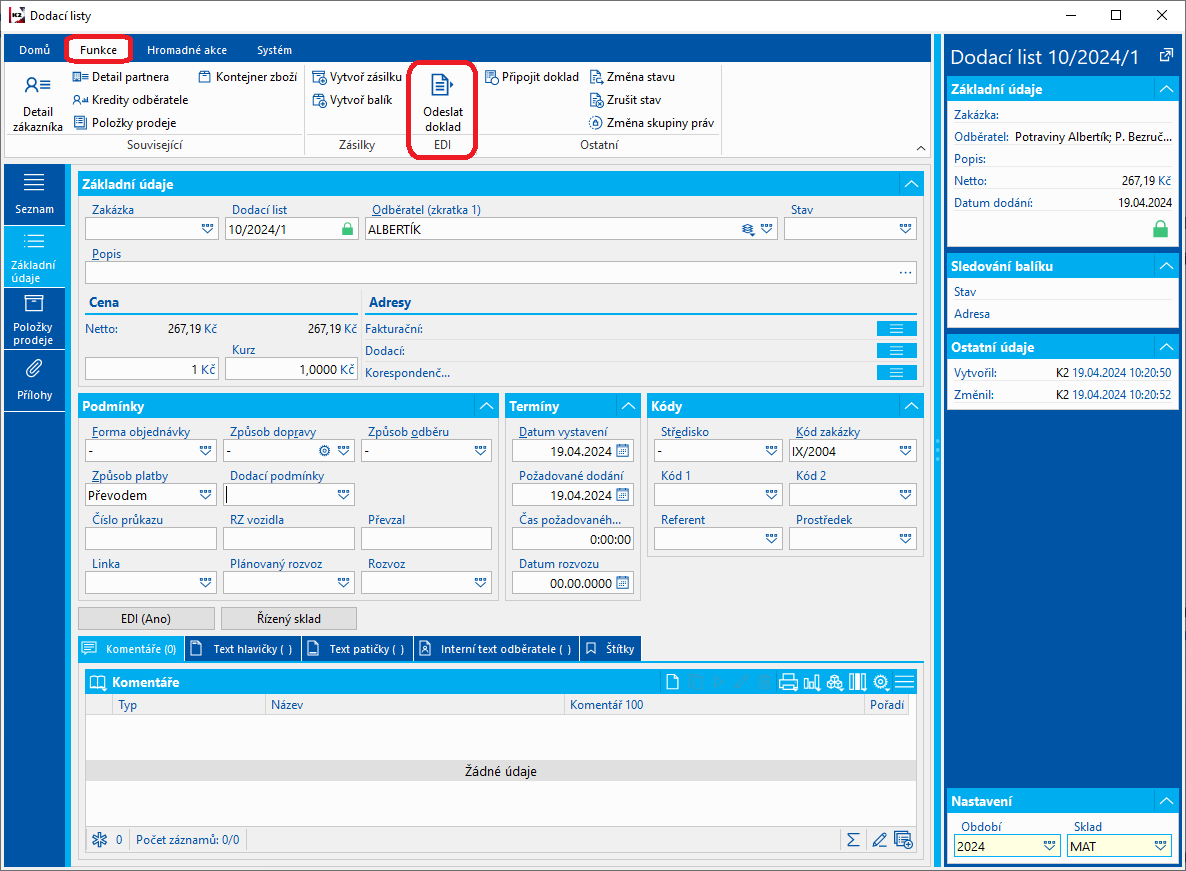Click print icon in Komentáře toolbar
The height and width of the screenshot is (871, 1186).
(788, 682)
